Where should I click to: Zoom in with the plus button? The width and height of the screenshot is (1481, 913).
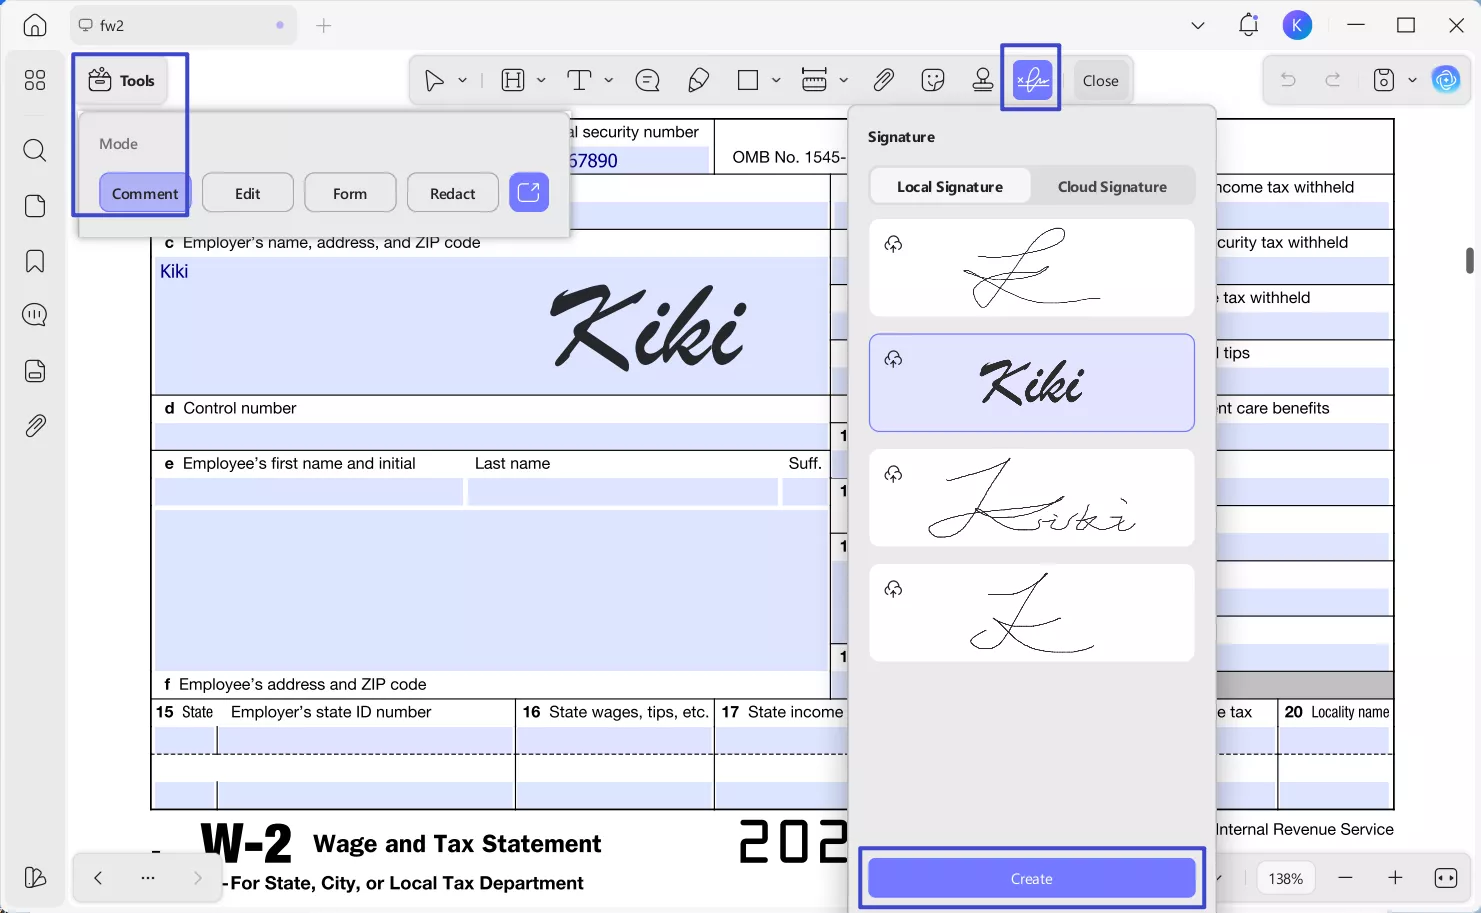point(1395,878)
